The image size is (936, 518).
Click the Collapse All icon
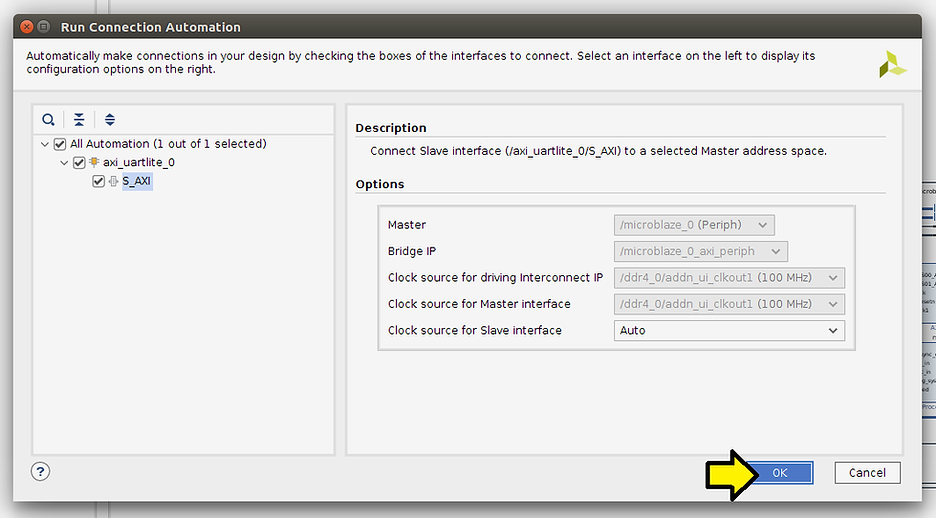pyautogui.click(x=79, y=120)
